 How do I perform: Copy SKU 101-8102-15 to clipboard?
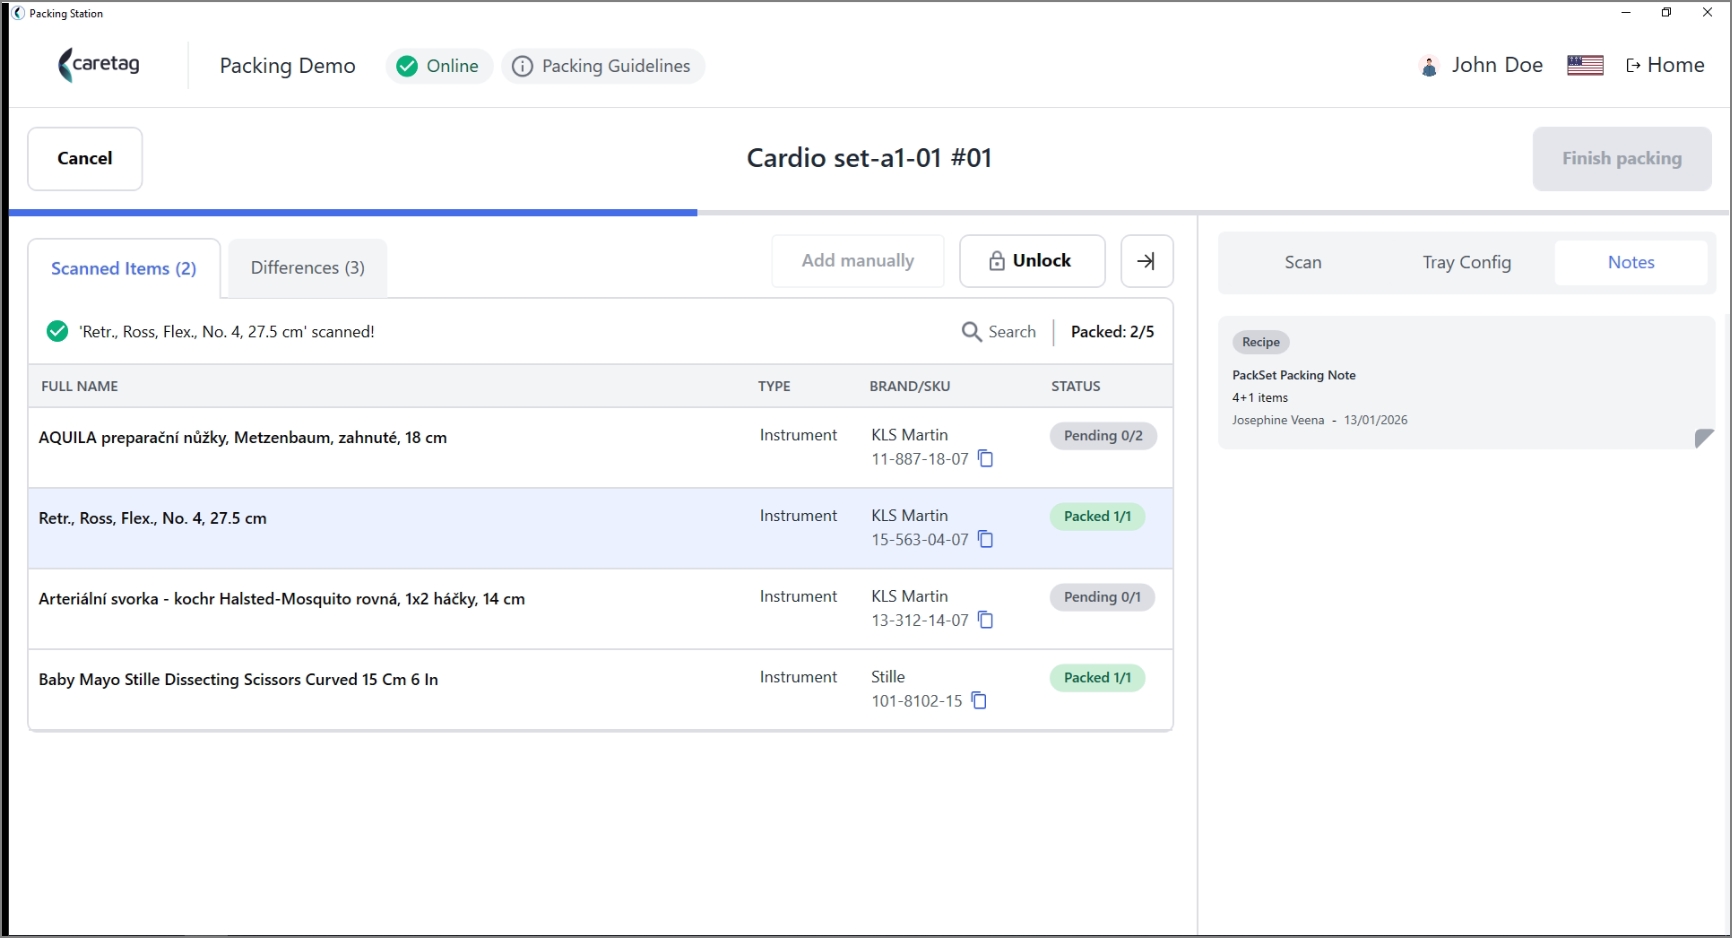979,701
